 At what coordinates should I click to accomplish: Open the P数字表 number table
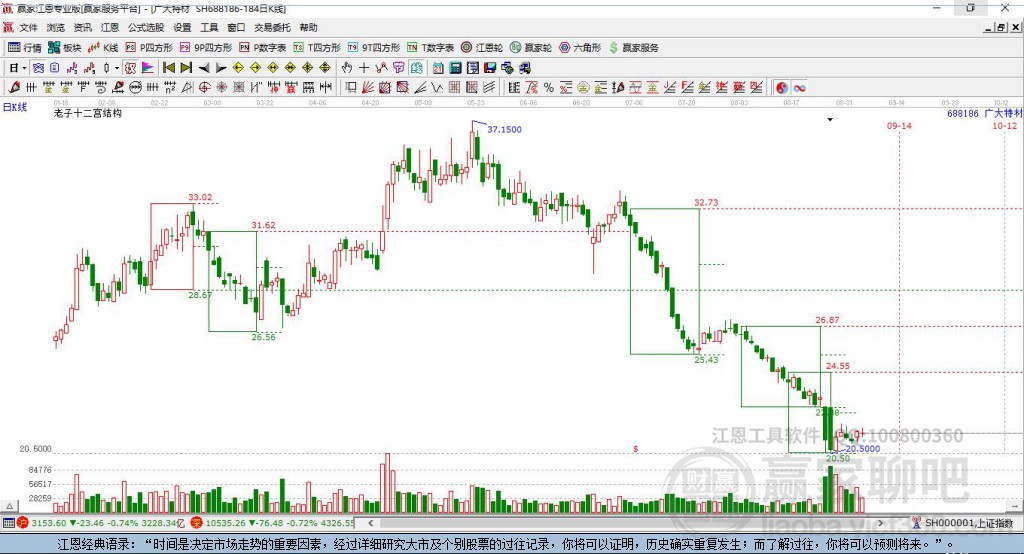tap(263, 48)
